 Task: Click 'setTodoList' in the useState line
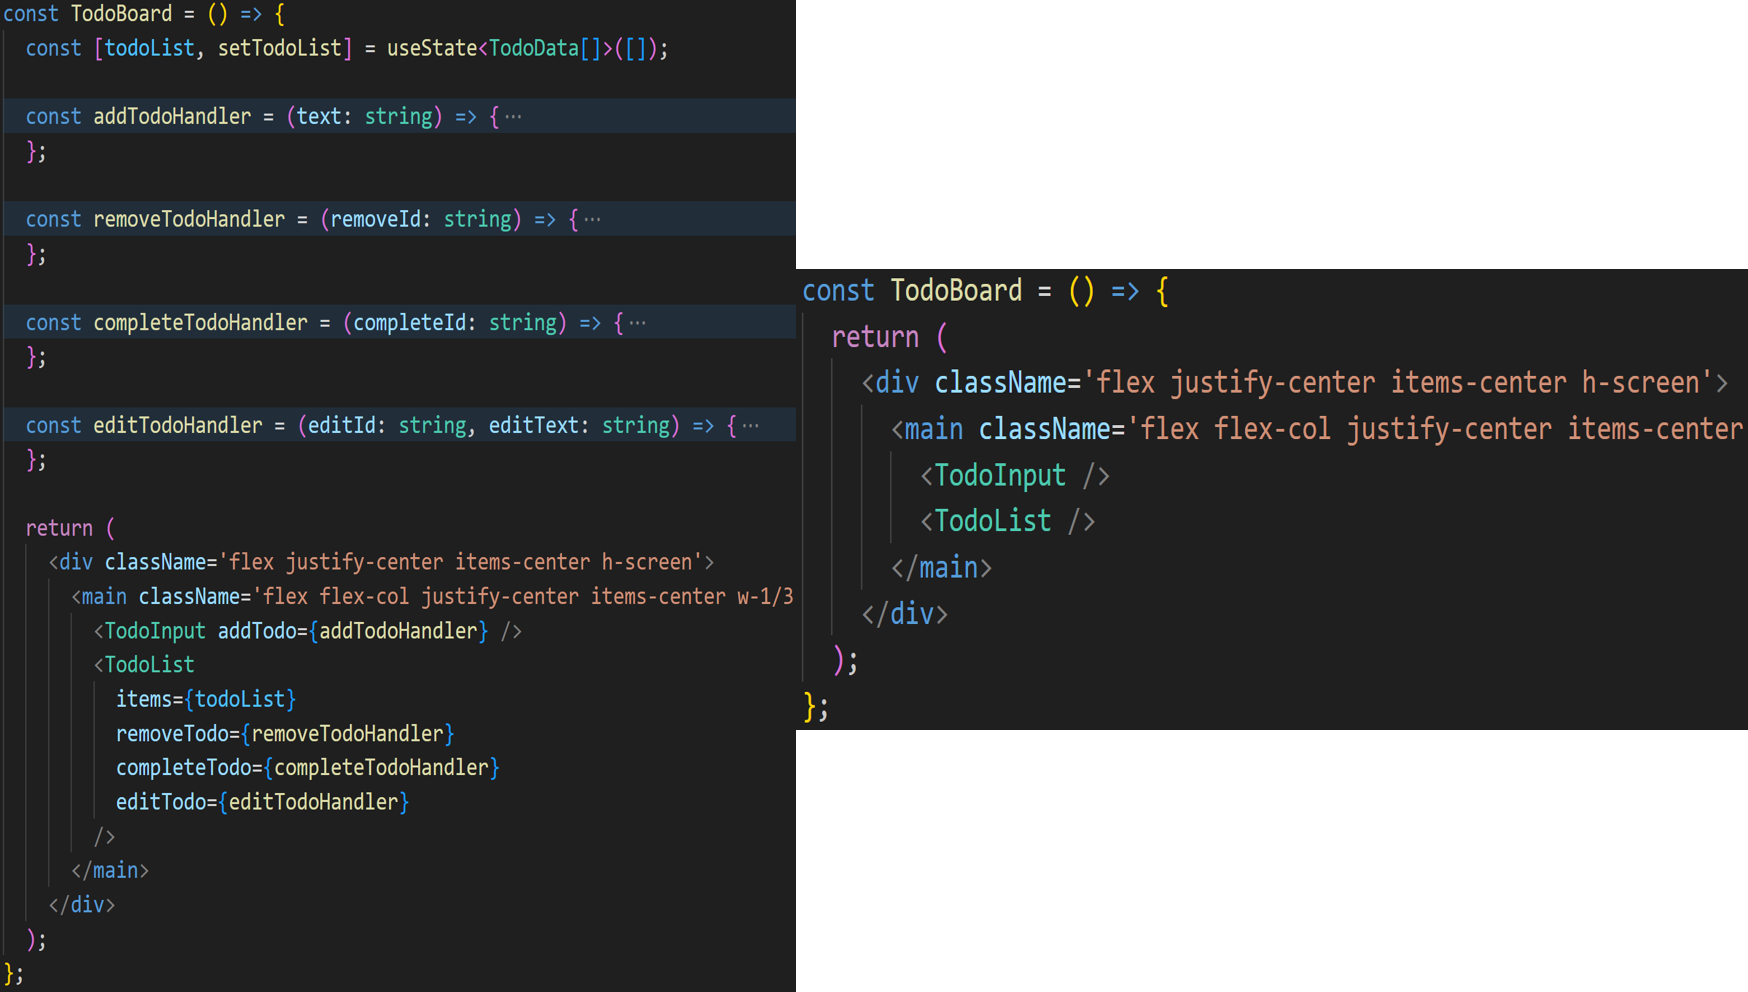click(279, 49)
